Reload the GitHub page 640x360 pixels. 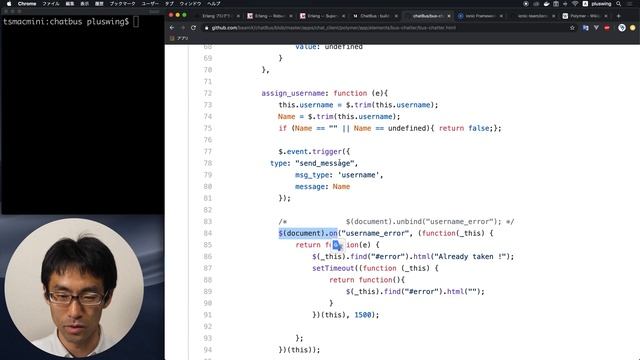click(193, 28)
